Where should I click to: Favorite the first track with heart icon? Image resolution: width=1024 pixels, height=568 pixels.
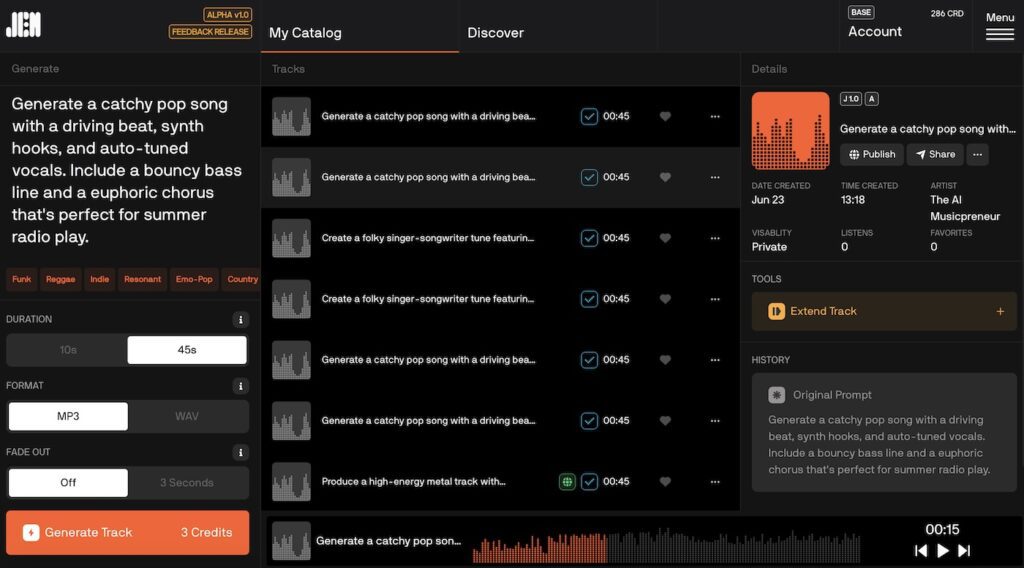[665, 116]
